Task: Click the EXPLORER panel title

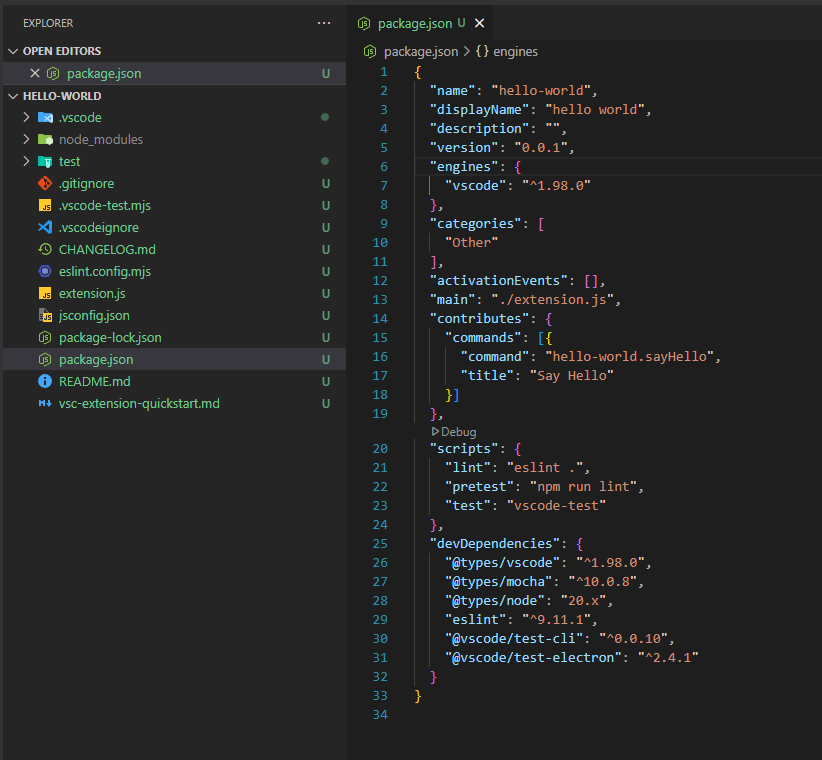Action: [x=48, y=23]
